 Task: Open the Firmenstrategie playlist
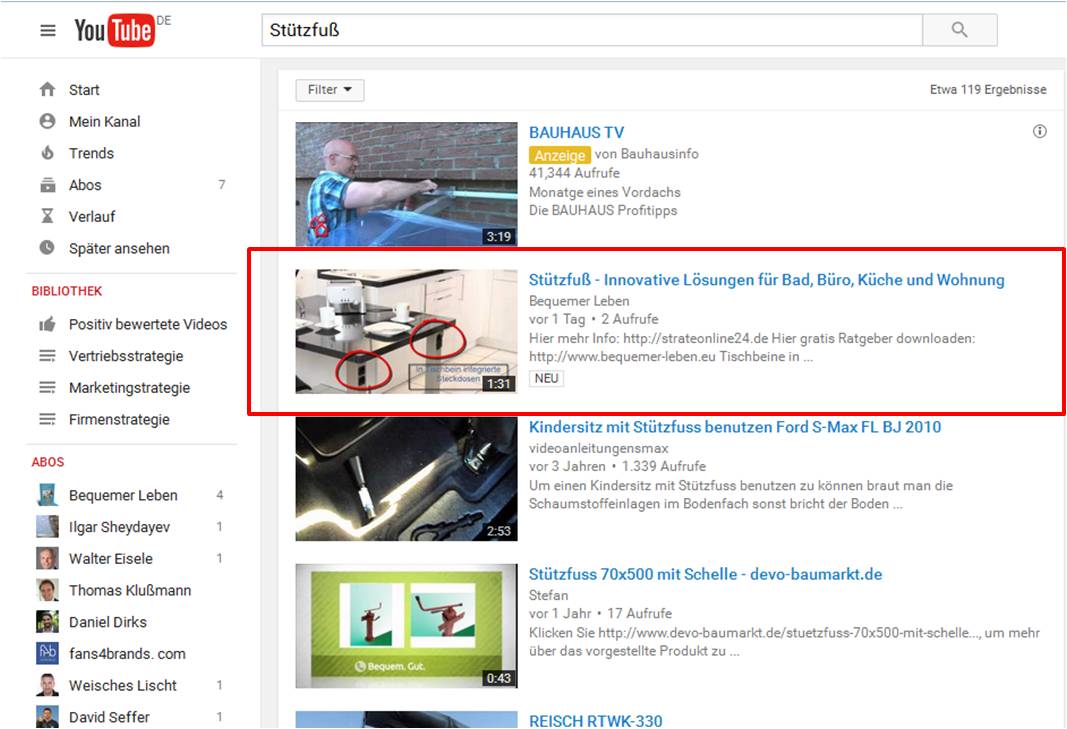(x=119, y=419)
